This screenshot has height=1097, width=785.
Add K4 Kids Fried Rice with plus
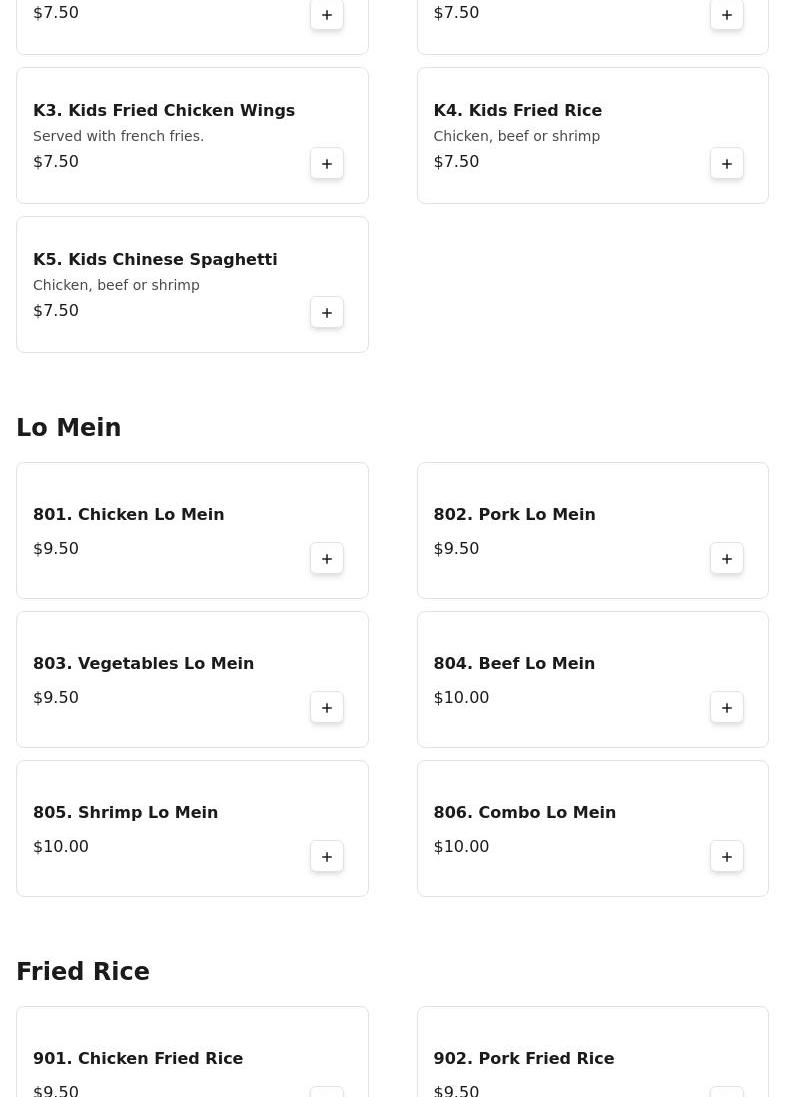coord(727,163)
